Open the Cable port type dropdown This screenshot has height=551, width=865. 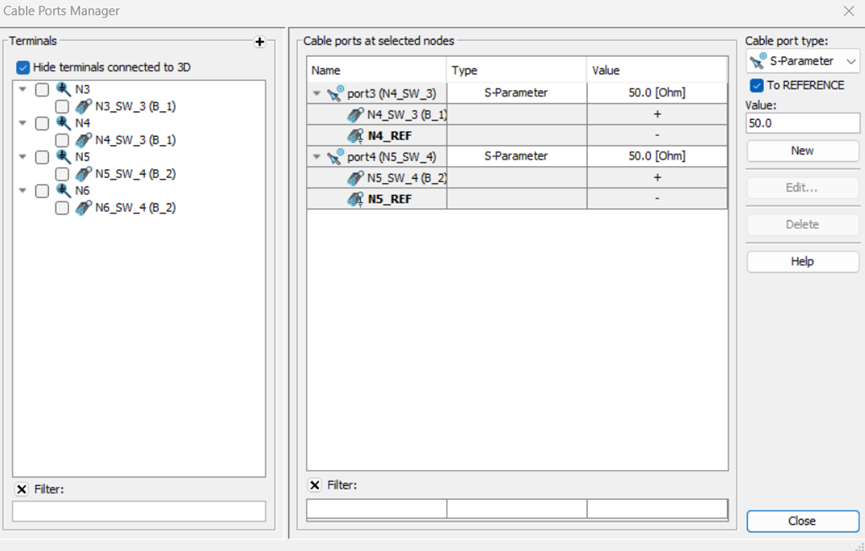point(802,62)
